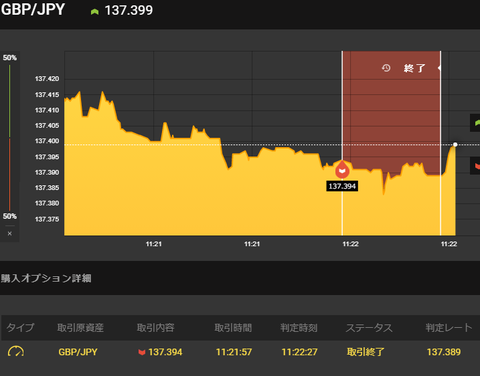
Task: Click the white expiry line at red zone's right
Action: tap(440, 143)
